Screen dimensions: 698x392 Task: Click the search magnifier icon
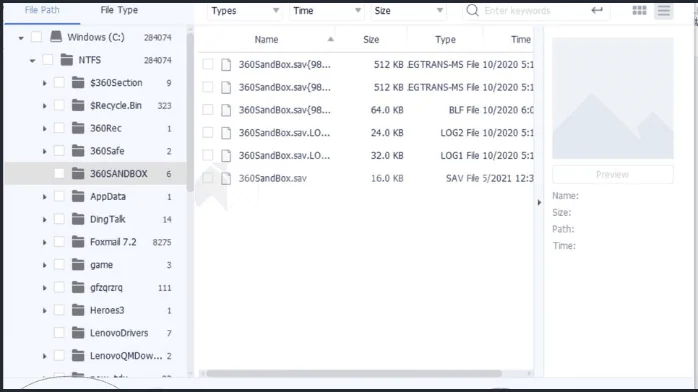pos(472,10)
